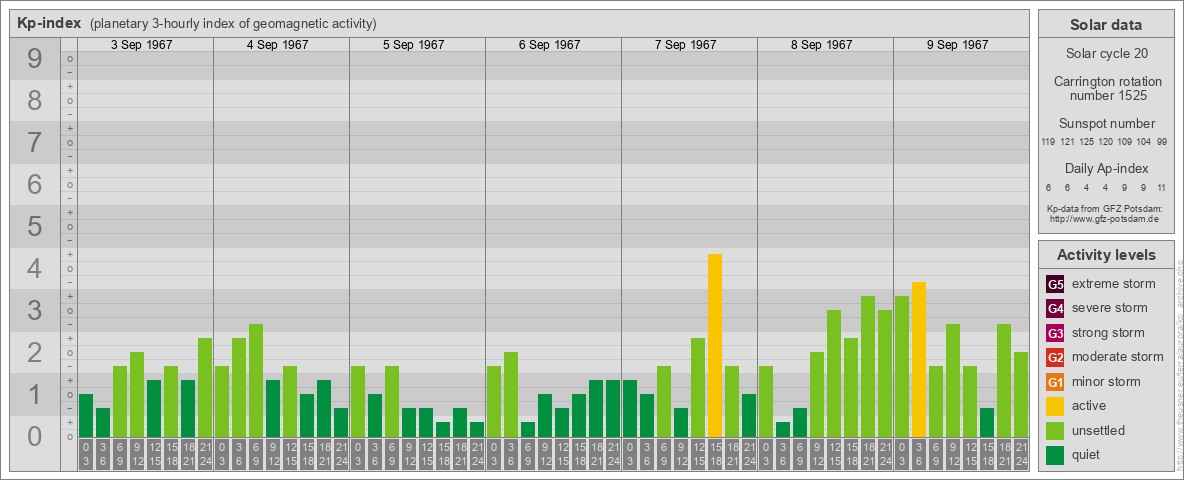Click the 'Sunspot number' label
The width and height of the screenshot is (1184, 480).
tap(1106, 124)
